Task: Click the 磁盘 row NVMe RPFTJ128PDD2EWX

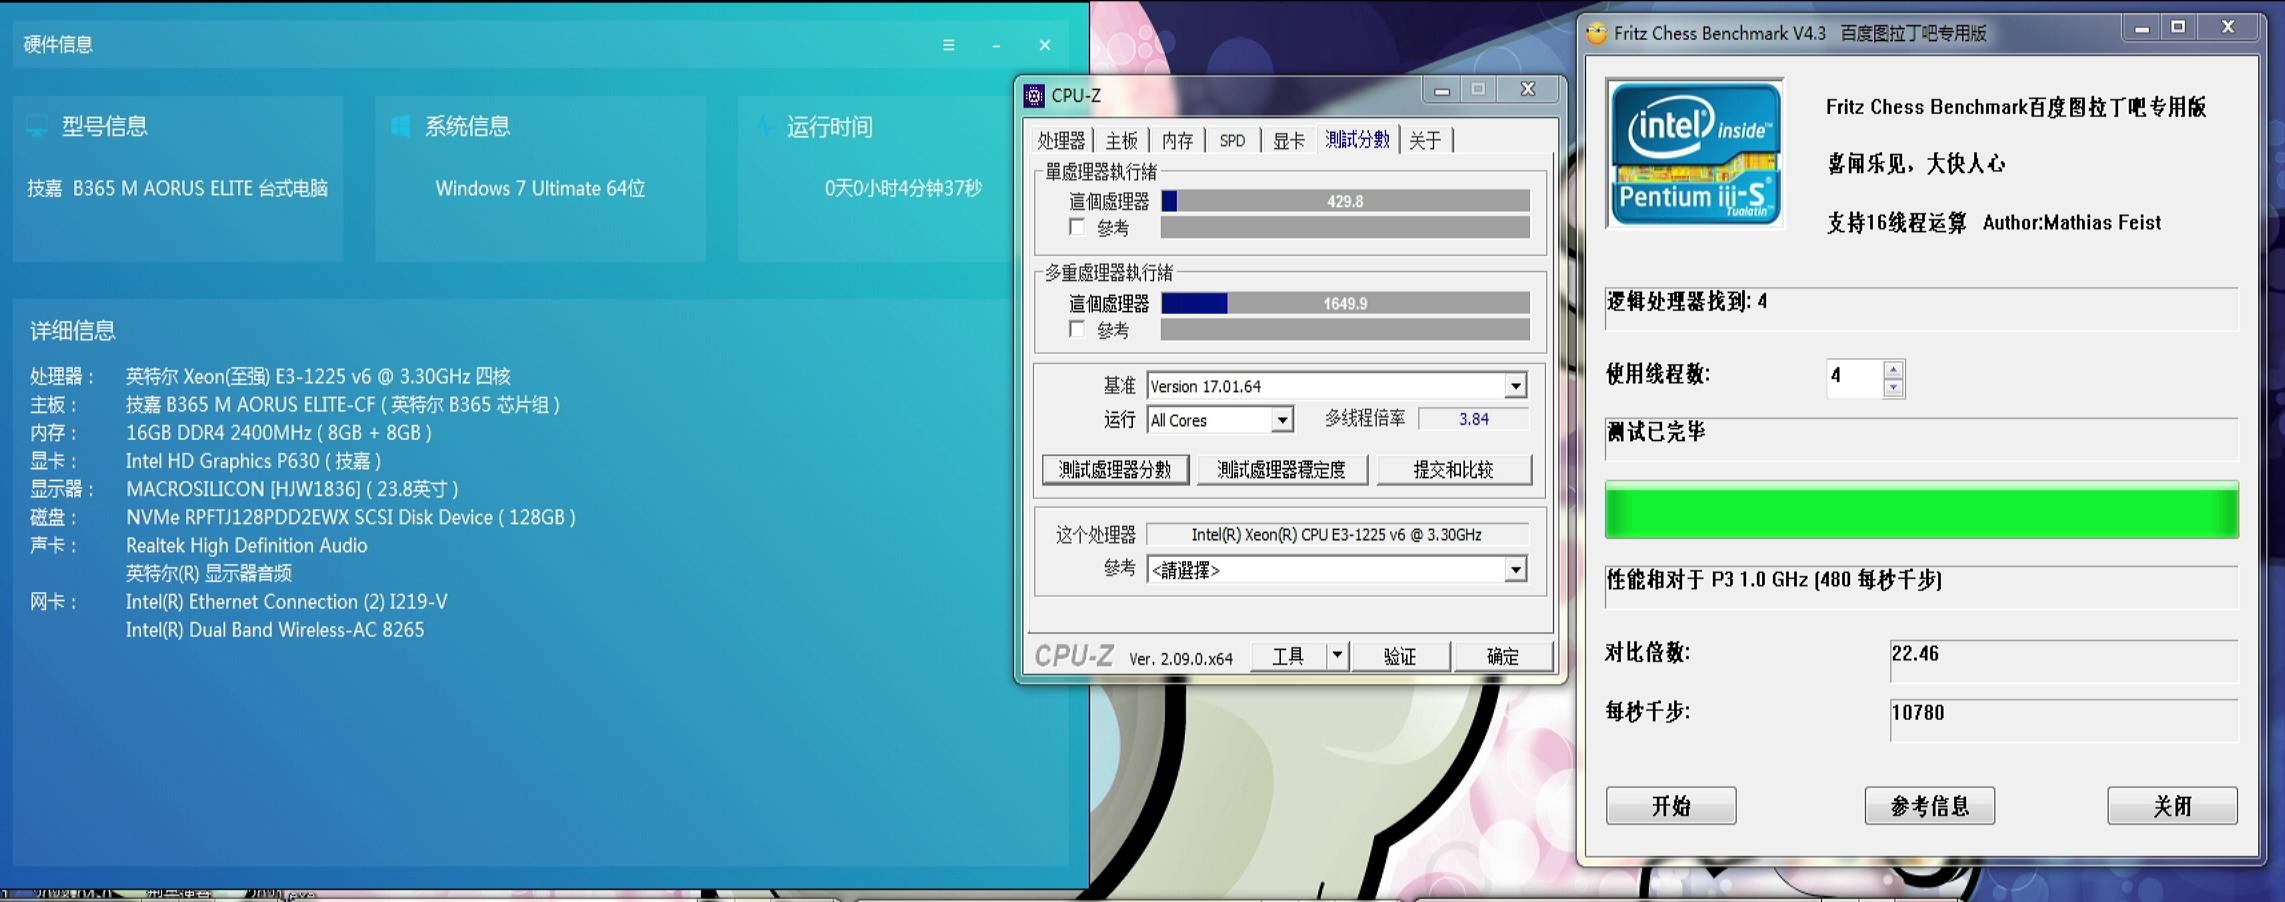Action: coord(302,517)
